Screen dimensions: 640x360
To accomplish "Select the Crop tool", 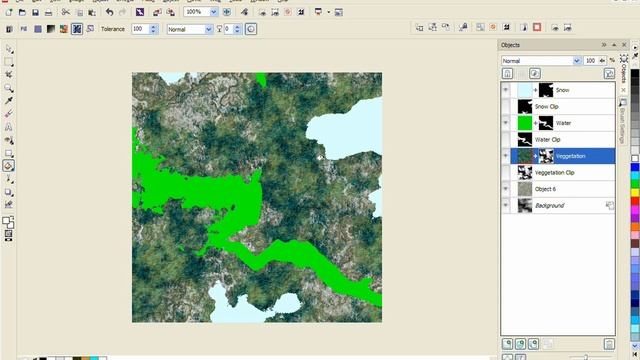I will coord(9,74).
